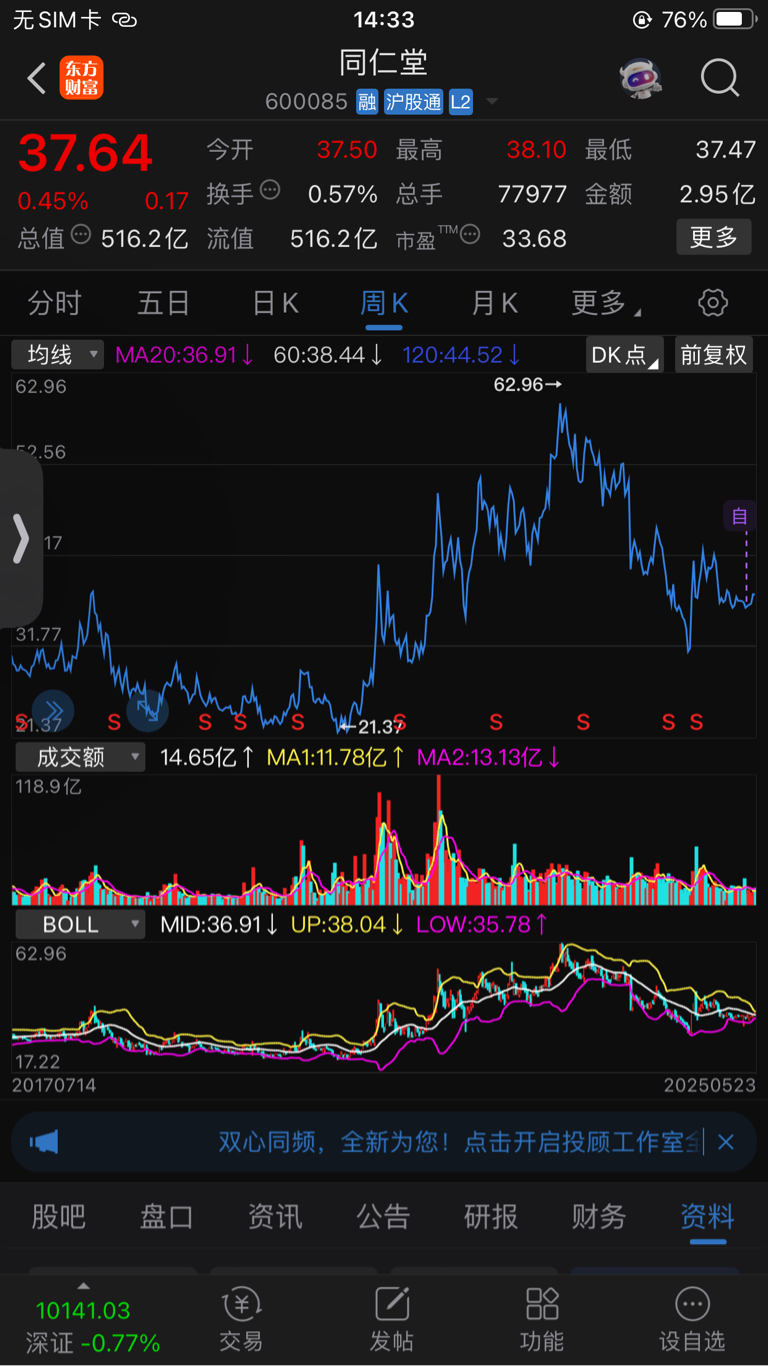The image size is (768, 1366).
Task: Tap the diagonal expand chart icon
Action: pos(147,710)
